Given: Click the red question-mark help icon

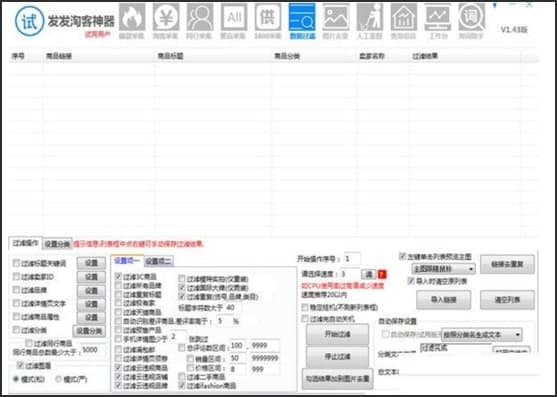Looking at the screenshot, I should click(x=382, y=274).
